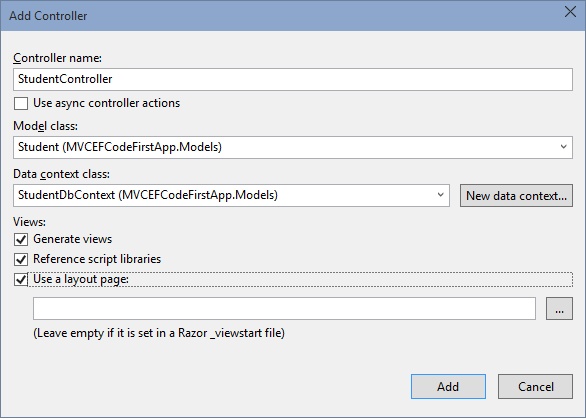Image resolution: width=586 pixels, height=419 pixels.
Task: Click the Add Controller title bar text
Action: pyautogui.click(x=48, y=16)
